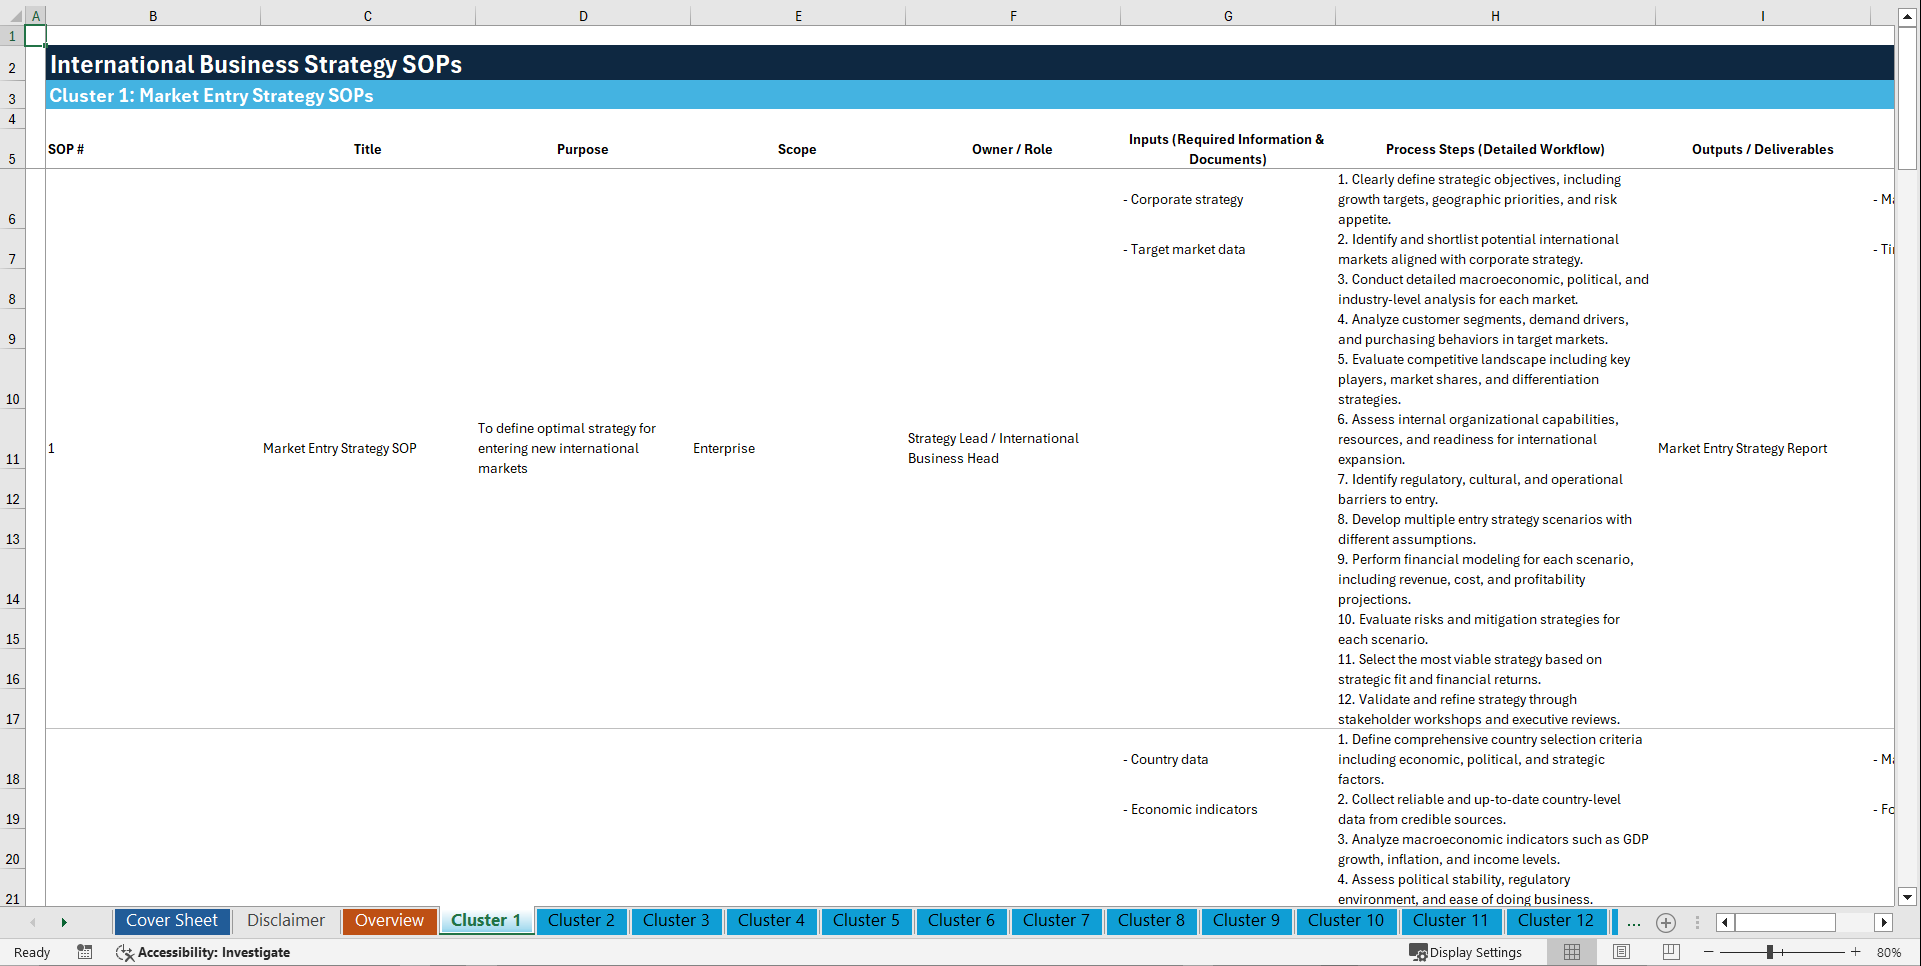The width and height of the screenshot is (1921, 966).
Task: Switch to the Cluster 5 sheet tab
Action: [866, 921]
